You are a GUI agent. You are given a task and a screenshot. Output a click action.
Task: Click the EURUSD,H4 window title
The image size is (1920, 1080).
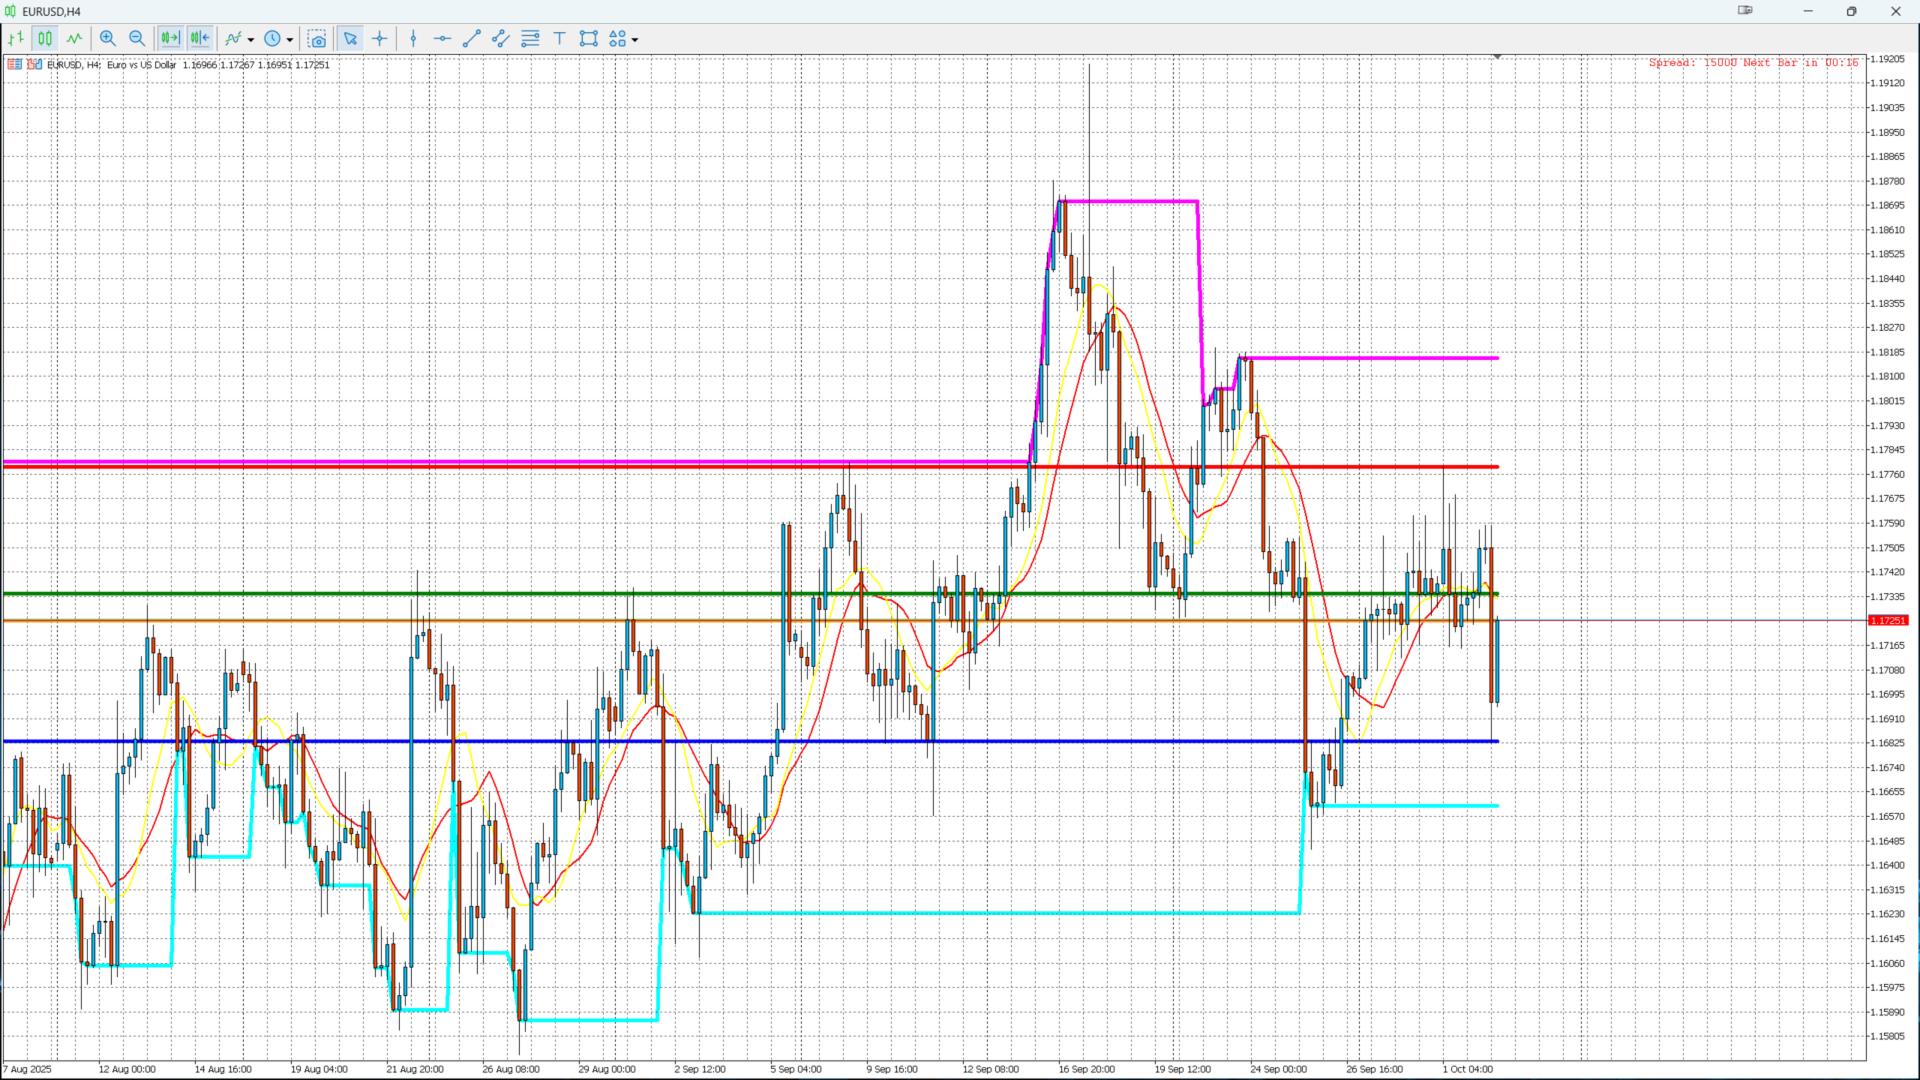click(51, 11)
